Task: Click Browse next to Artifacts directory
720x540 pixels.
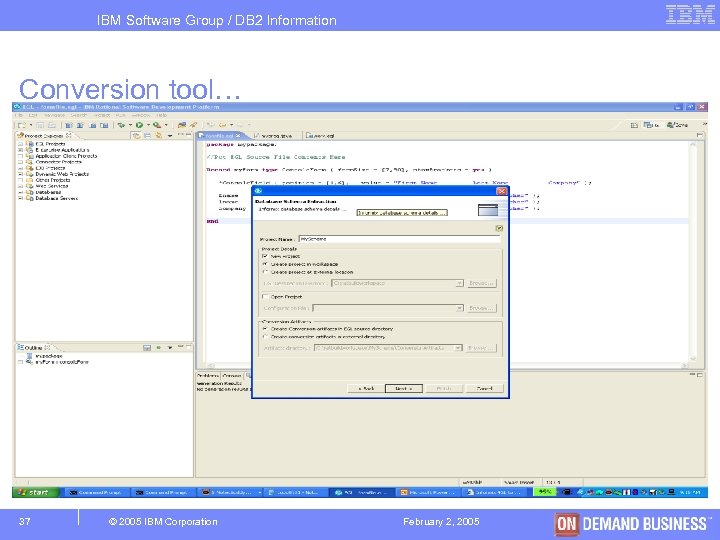Action: pyautogui.click(x=481, y=348)
